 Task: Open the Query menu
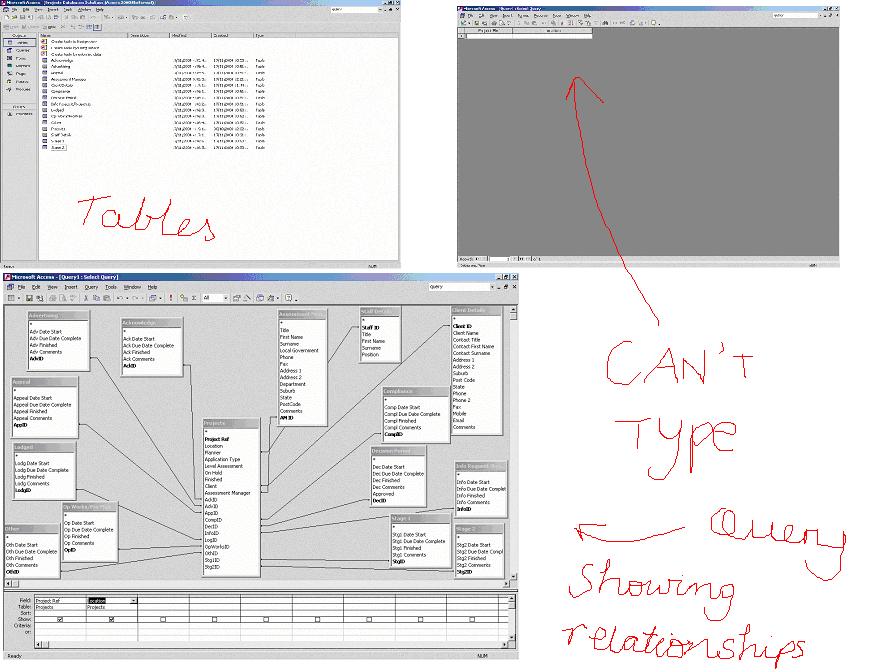tap(91, 287)
